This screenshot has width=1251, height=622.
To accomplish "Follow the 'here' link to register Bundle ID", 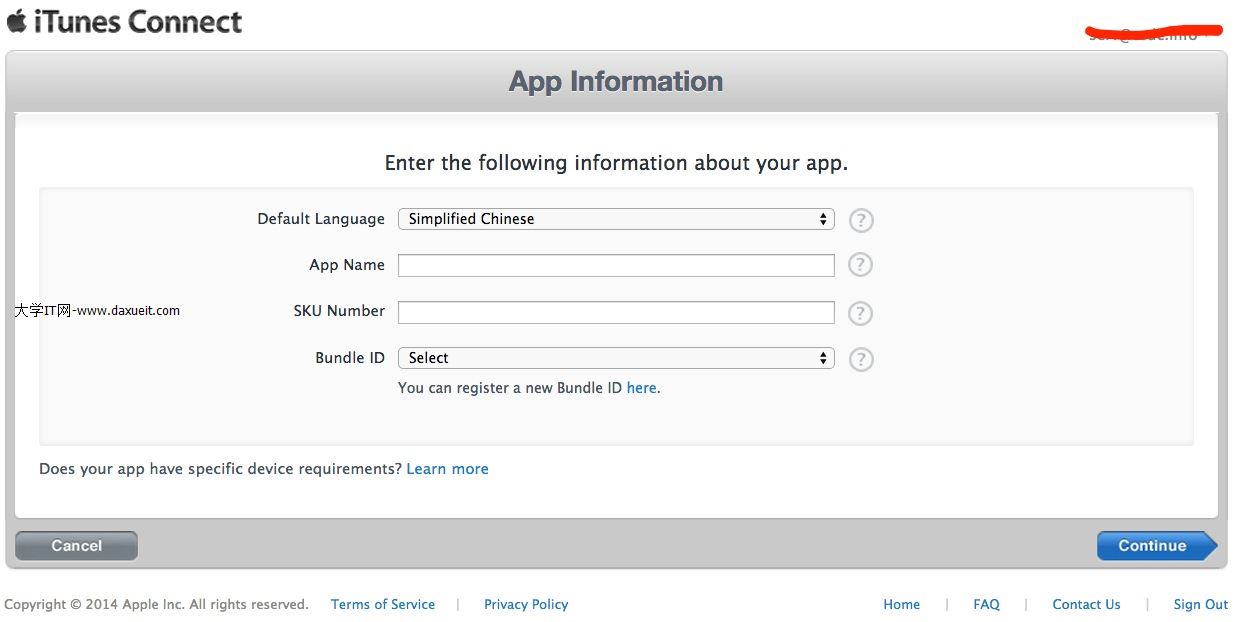I will 641,388.
